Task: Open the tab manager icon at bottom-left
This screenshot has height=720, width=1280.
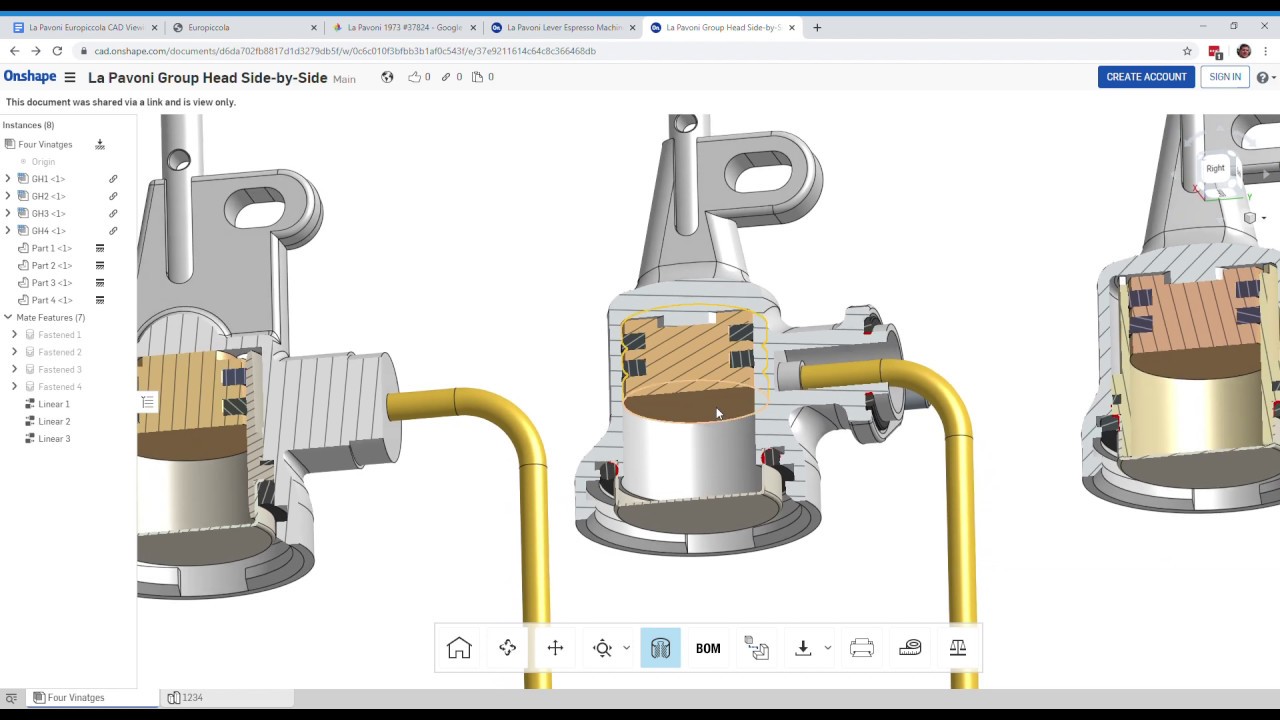Action: 11,697
